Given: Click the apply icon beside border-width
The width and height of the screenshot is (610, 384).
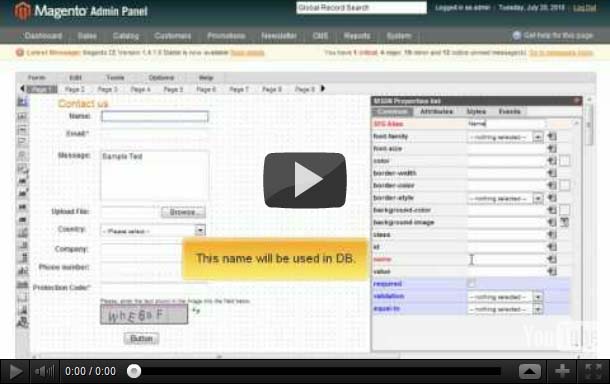Looking at the screenshot, I should pos(552,173).
